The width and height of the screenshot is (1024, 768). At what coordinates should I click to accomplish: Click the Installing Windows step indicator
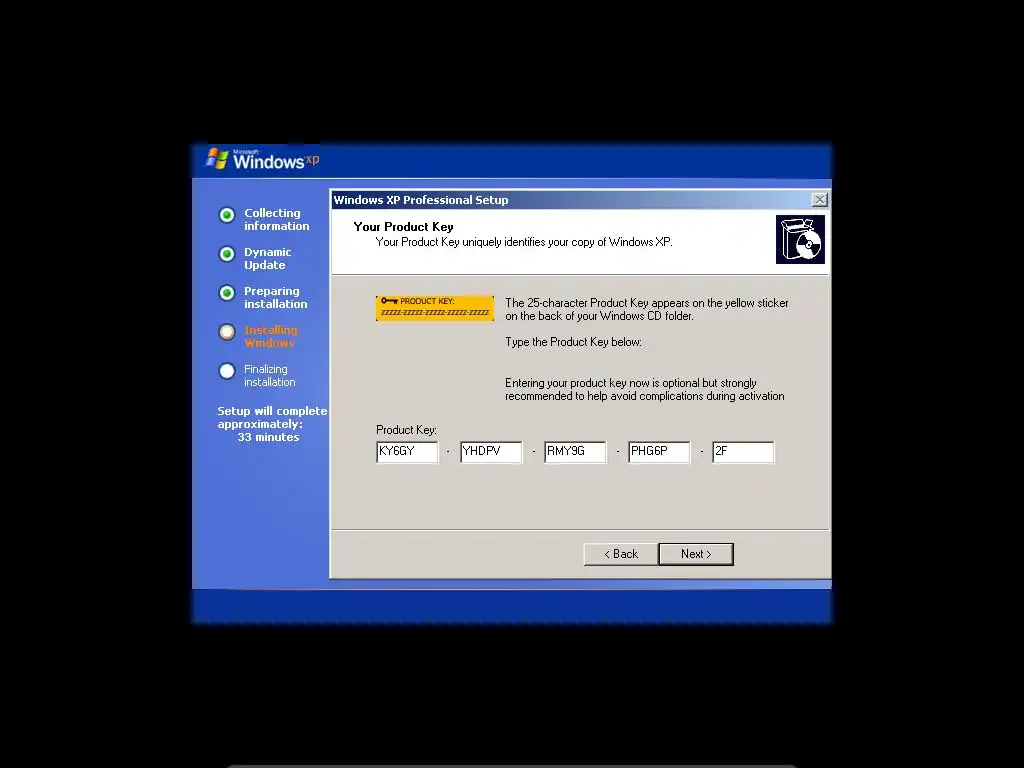(227, 332)
